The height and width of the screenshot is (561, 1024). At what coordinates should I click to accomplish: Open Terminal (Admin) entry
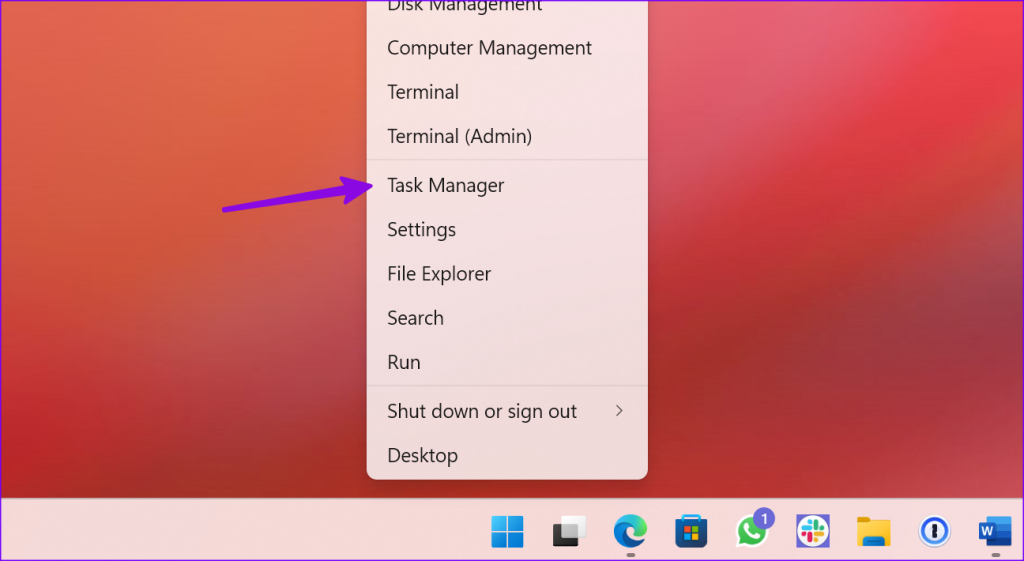[507, 136]
